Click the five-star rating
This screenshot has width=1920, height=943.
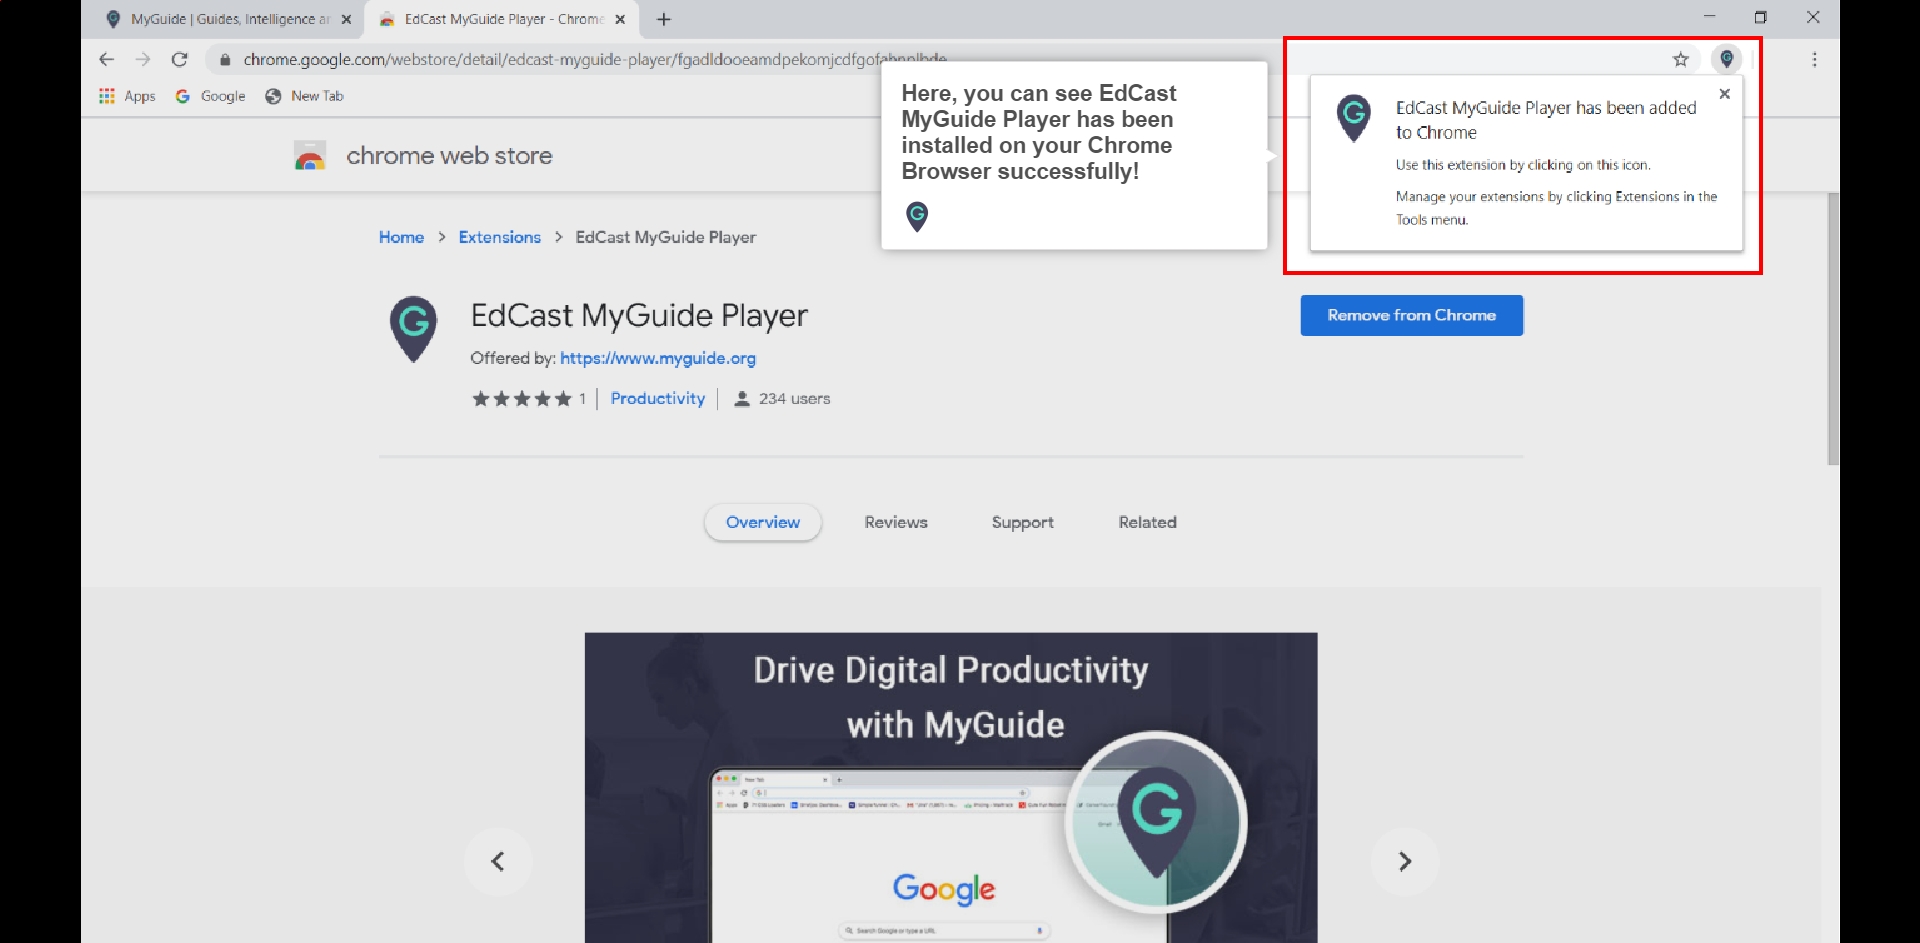click(x=522, y=399)
